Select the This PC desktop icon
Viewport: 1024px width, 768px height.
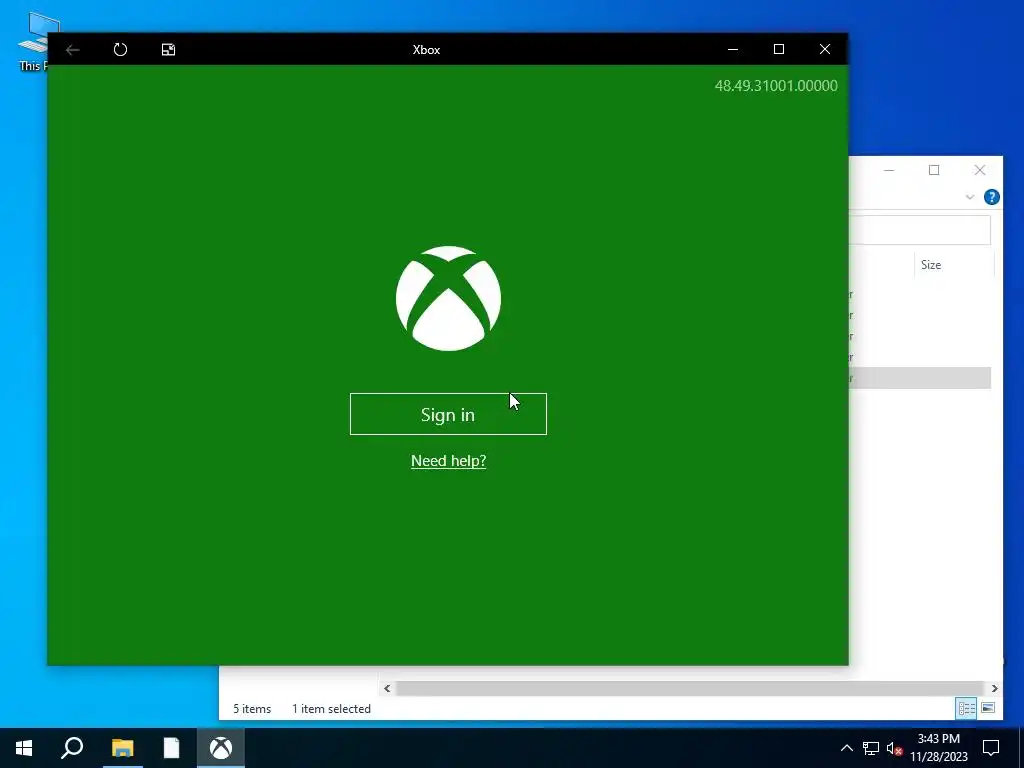click(33, 42)
